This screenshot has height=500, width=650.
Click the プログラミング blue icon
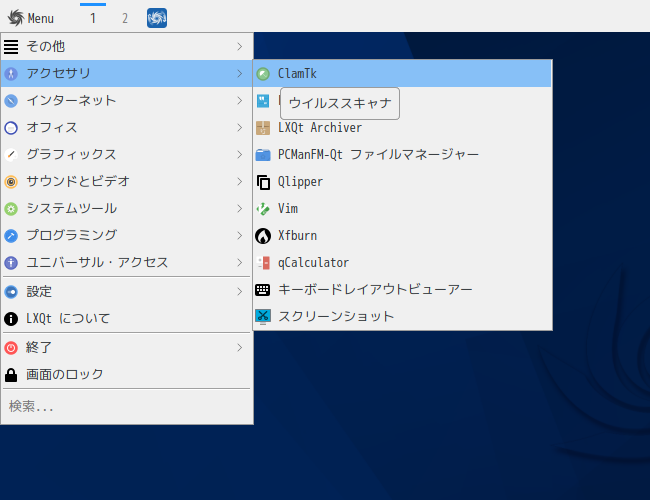click(x=11, y=235)
